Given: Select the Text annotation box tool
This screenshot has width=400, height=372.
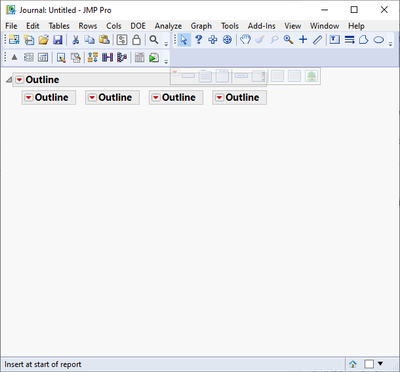Looking at the screenshot, I should point(335,40).
